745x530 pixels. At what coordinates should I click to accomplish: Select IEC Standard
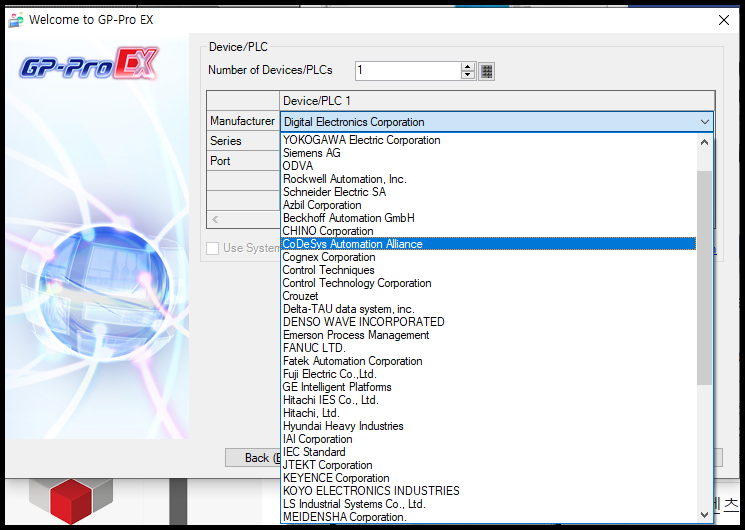click(488, 452)
